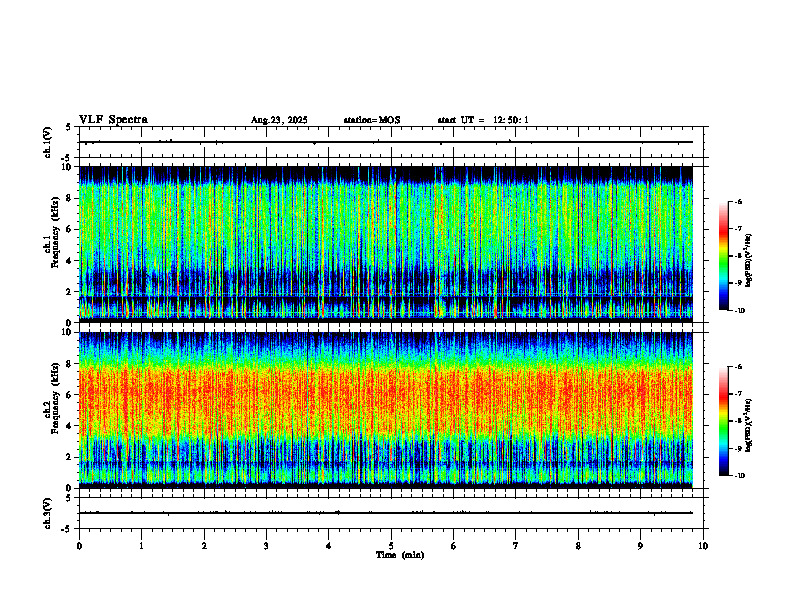Click the ch.2 spectrogram color scale bar

723,421
